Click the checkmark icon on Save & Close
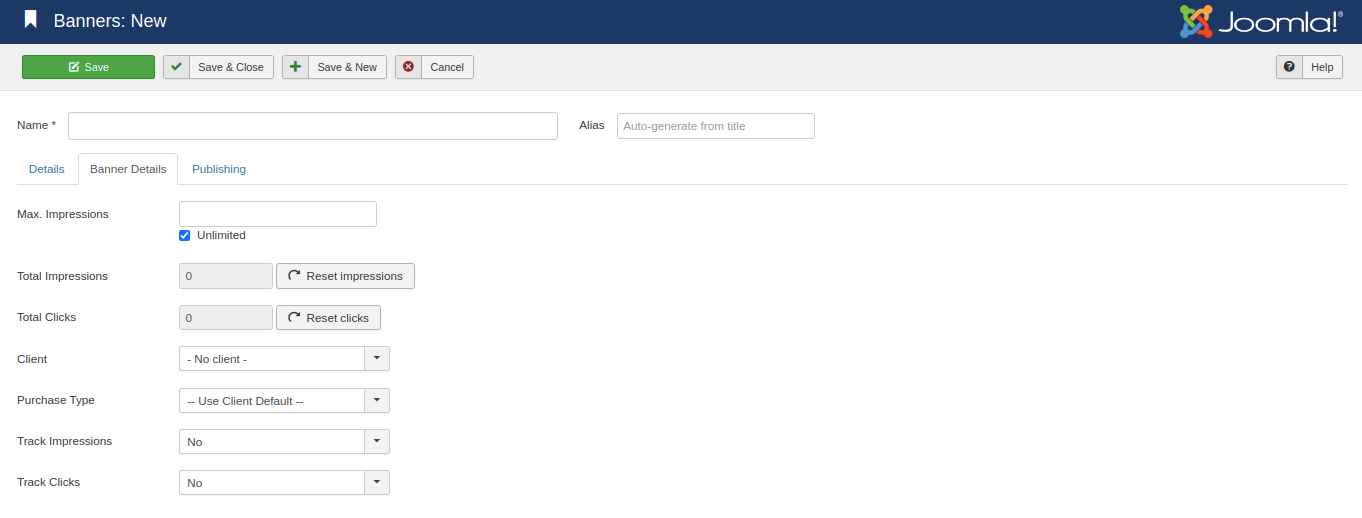1362x518 pixels. [x=176, y=67]
